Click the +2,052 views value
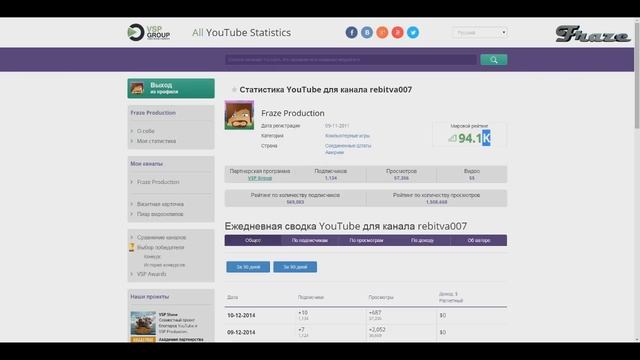640x360 pixels. (x=377, y=329)
